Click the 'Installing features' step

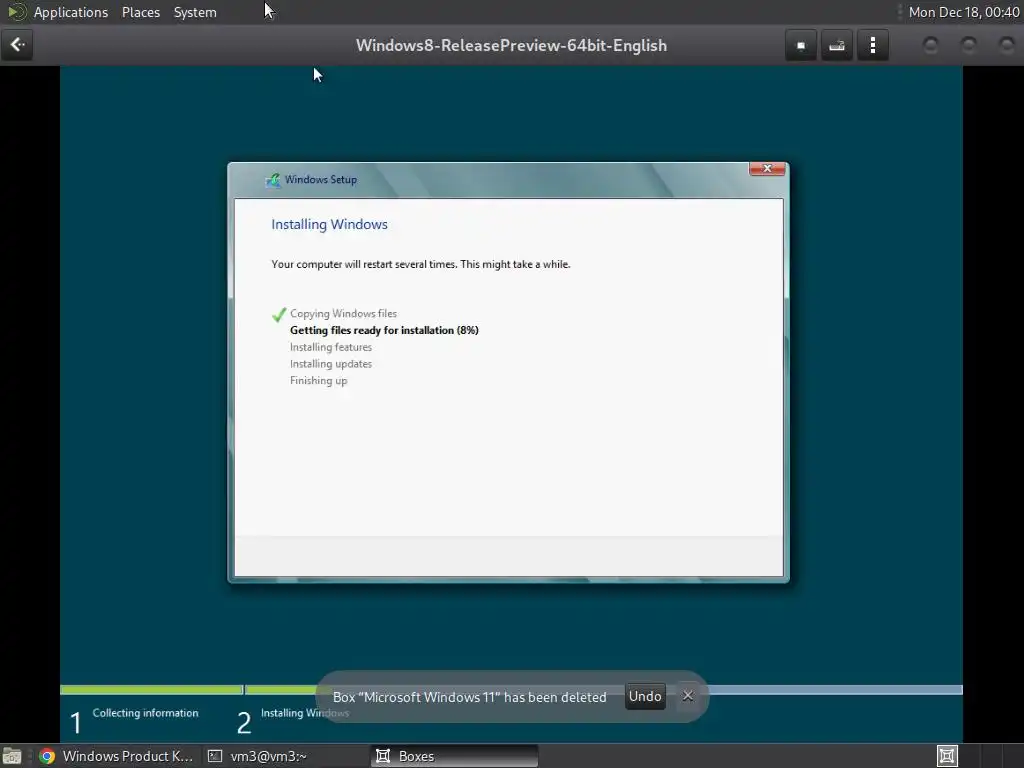pos(331,347)
